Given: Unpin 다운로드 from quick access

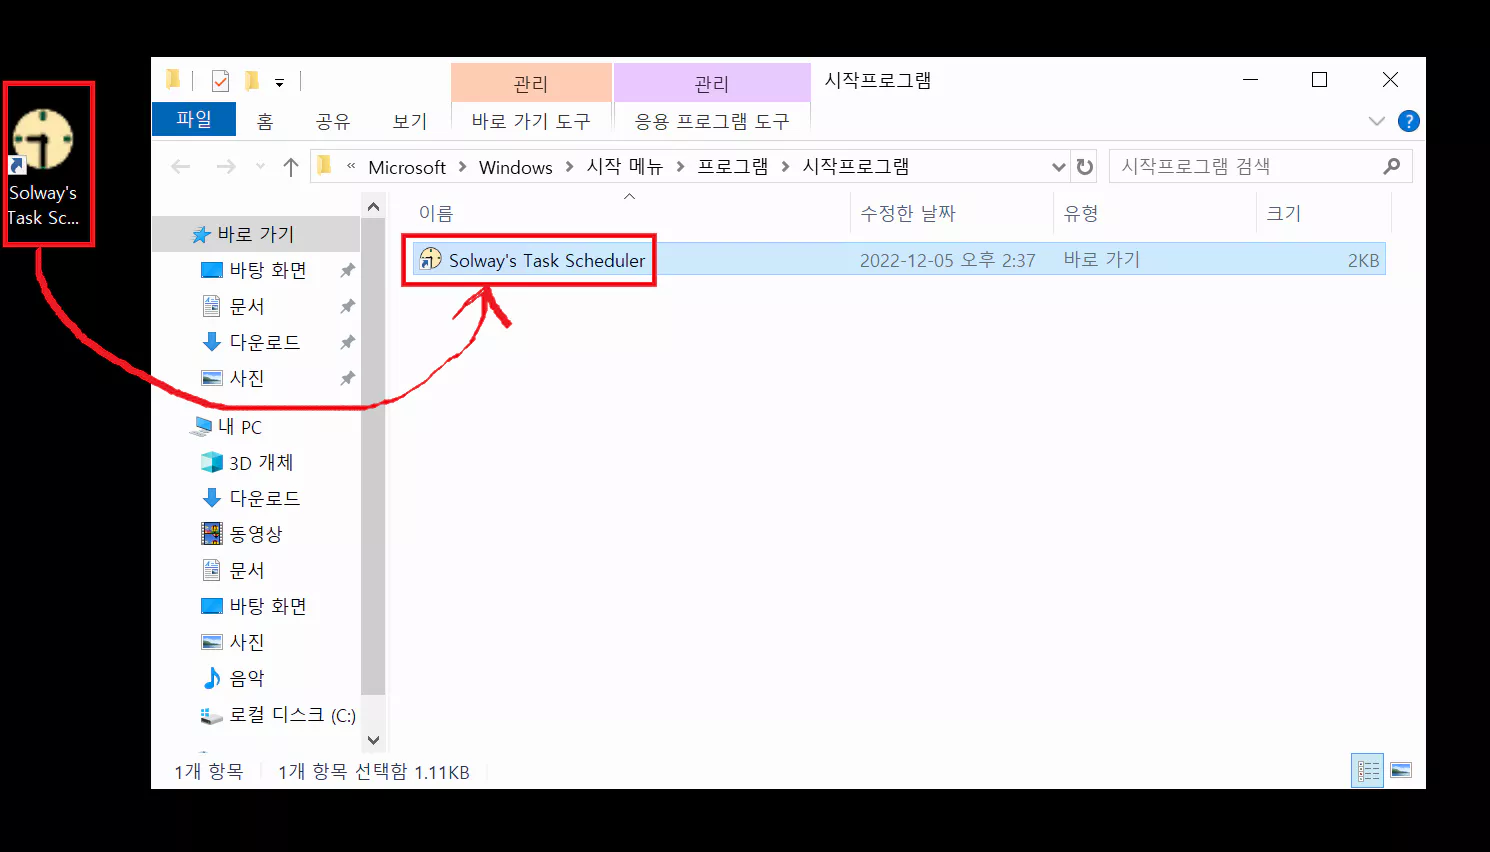Looking at the screenshot, I should pos(347,342).
